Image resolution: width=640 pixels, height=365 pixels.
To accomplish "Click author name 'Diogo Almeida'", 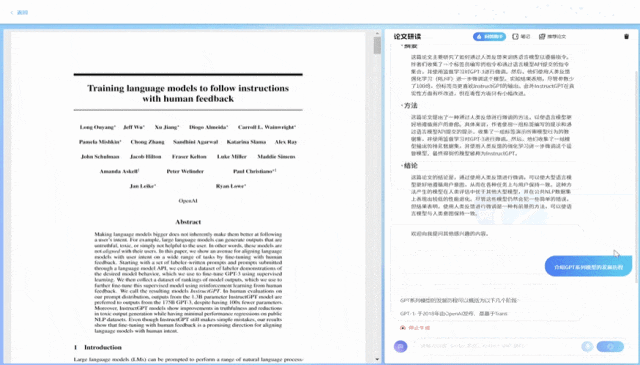I will pos(209,127).
